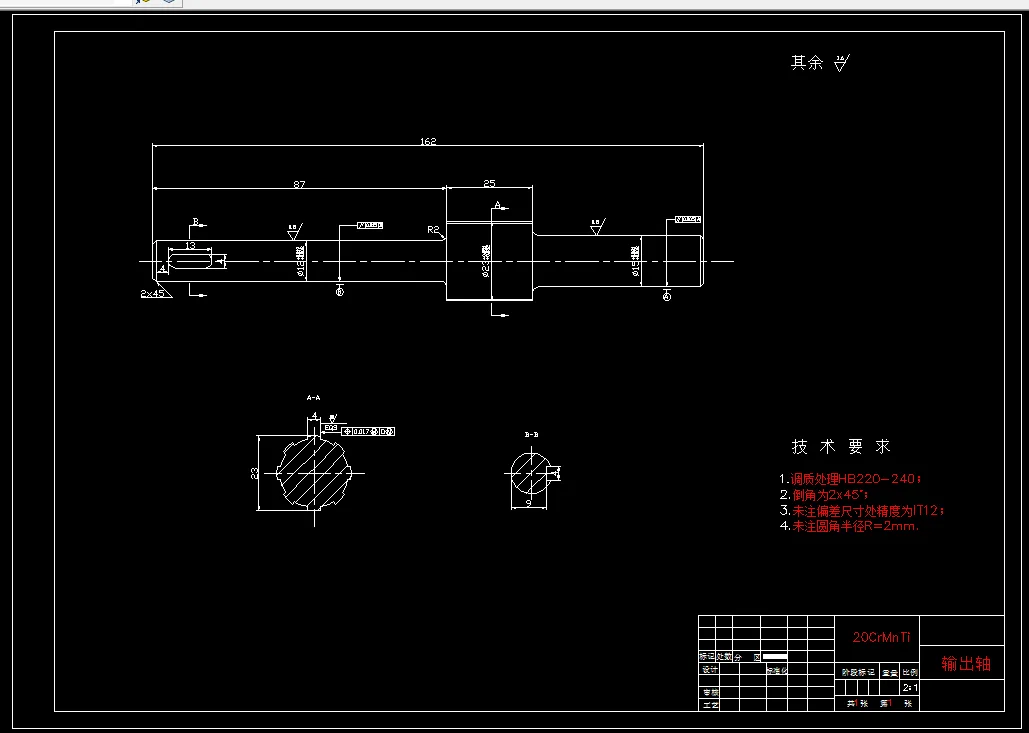This screenshot has width=1029, height=733.
Task: Select note 4 未注圆角半径R=2mm
Action: click(x=849, y=526)
